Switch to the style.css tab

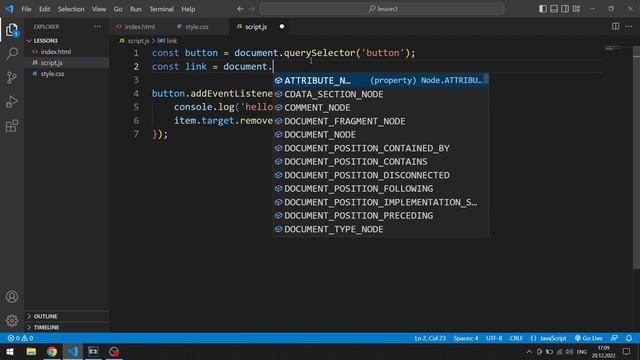196,27
